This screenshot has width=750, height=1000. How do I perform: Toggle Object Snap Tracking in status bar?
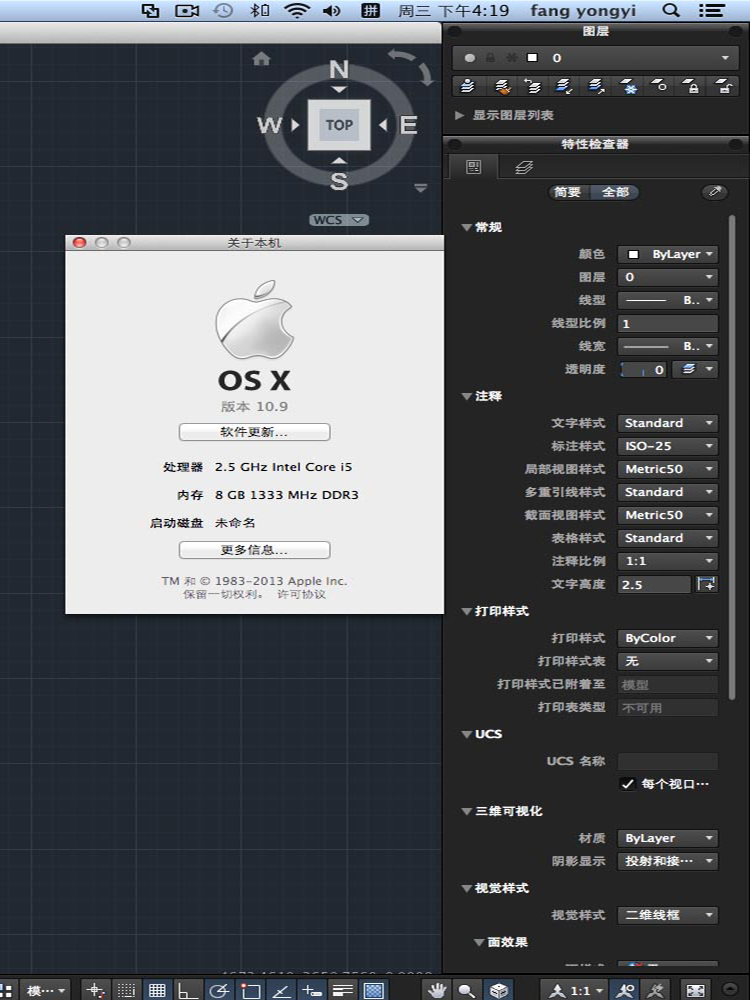click(x=281, y=990)
